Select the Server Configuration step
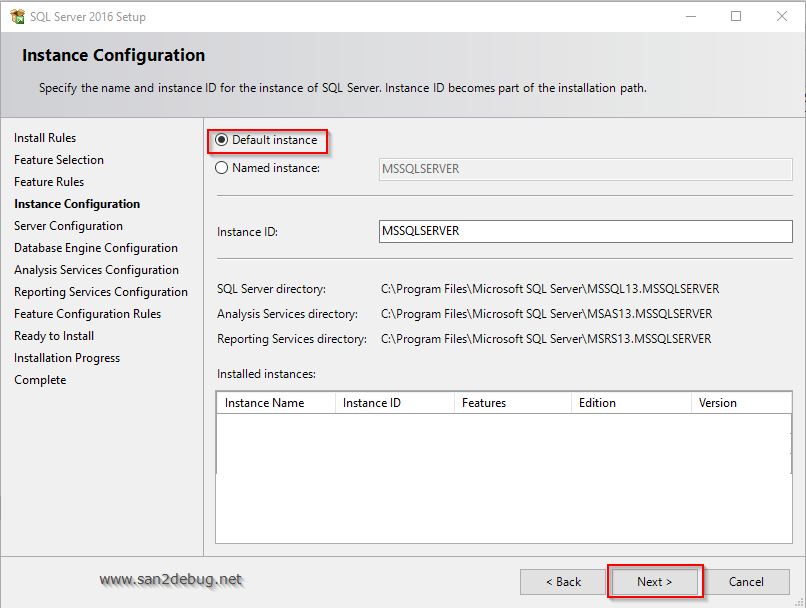The image size is (806, 608). (68, 226)
